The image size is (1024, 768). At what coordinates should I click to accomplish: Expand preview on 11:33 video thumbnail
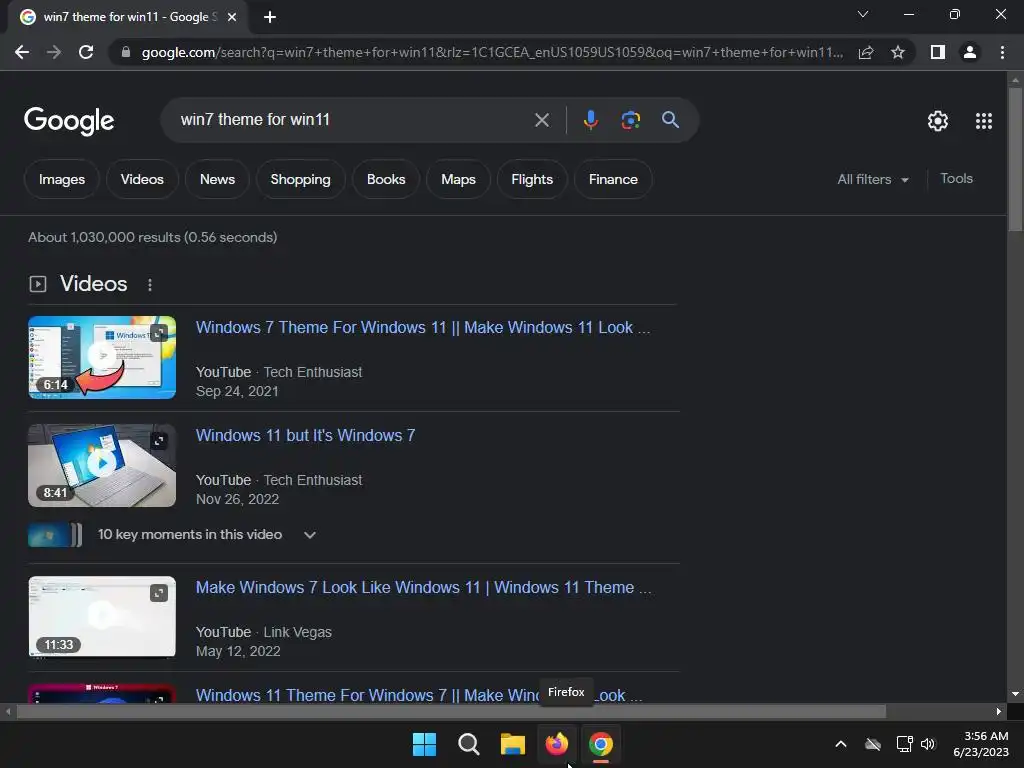pyautogui.click(x=159, y=593)
